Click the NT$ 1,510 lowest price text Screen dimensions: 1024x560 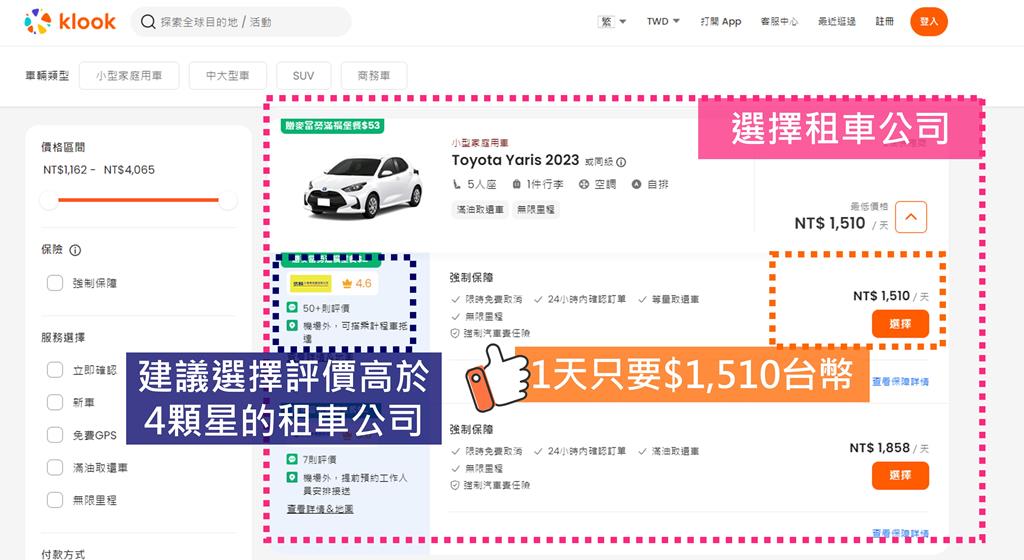(829, 223)
